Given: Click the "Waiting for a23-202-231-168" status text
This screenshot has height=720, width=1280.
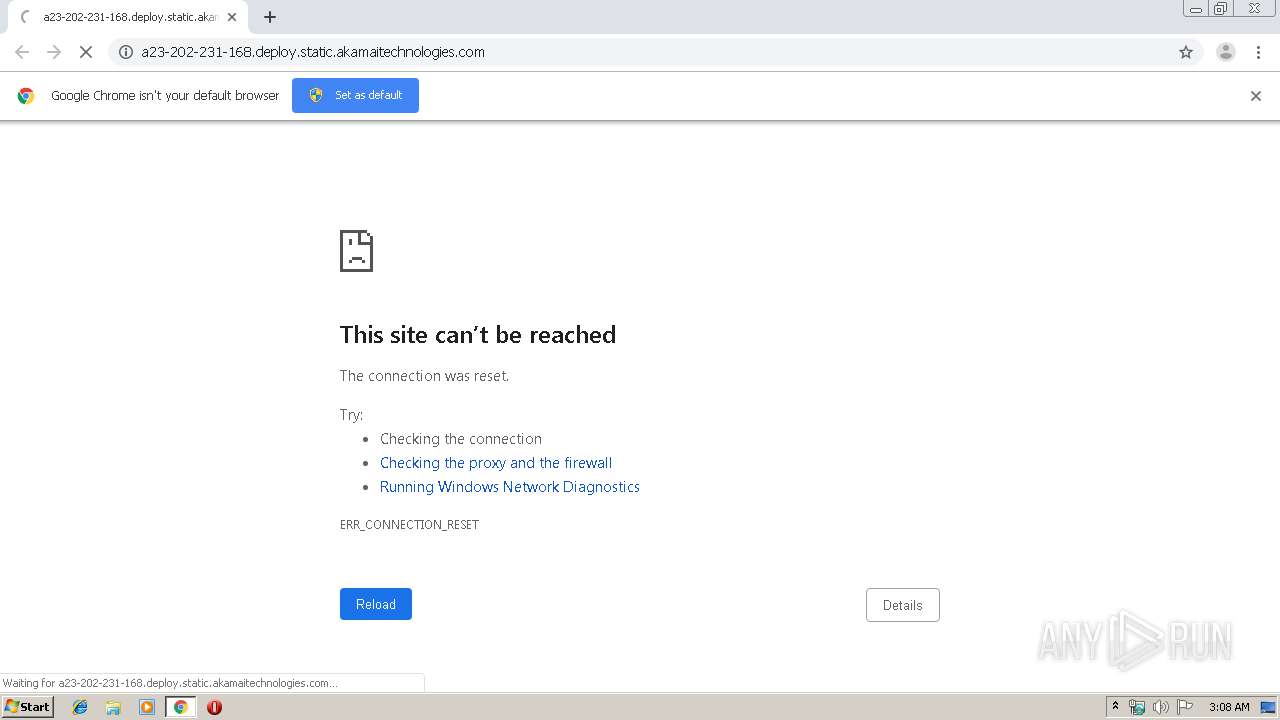Looking at the screenshot, I should tap(169, 683).
